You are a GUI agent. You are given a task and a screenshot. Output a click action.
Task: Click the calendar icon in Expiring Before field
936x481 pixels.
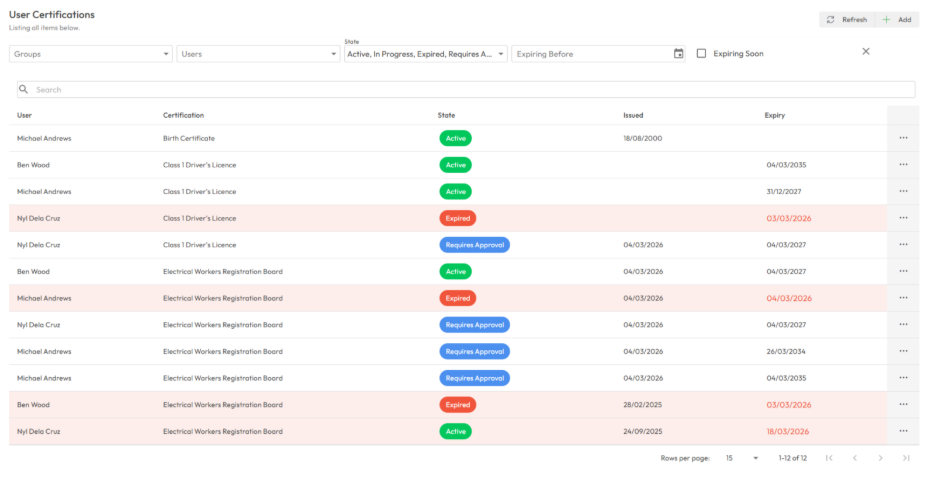tap(679, 54)
